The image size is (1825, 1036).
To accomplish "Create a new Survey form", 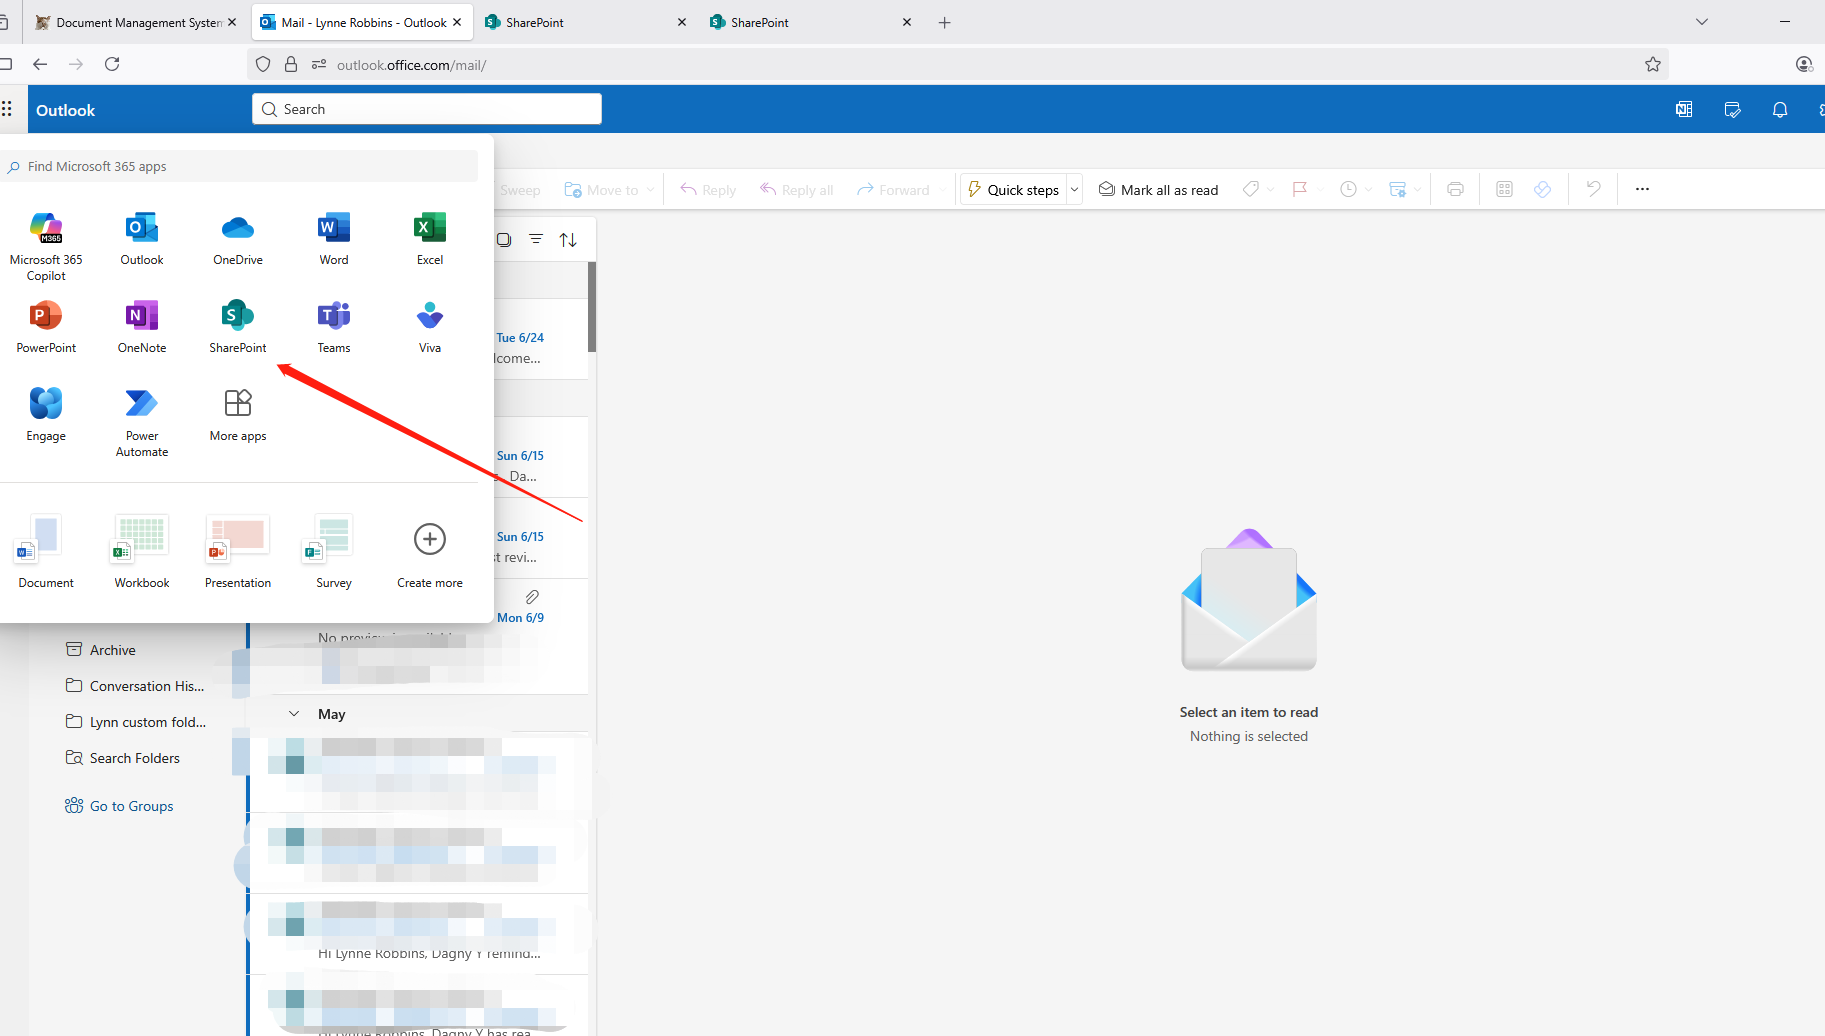I will 334,552.
